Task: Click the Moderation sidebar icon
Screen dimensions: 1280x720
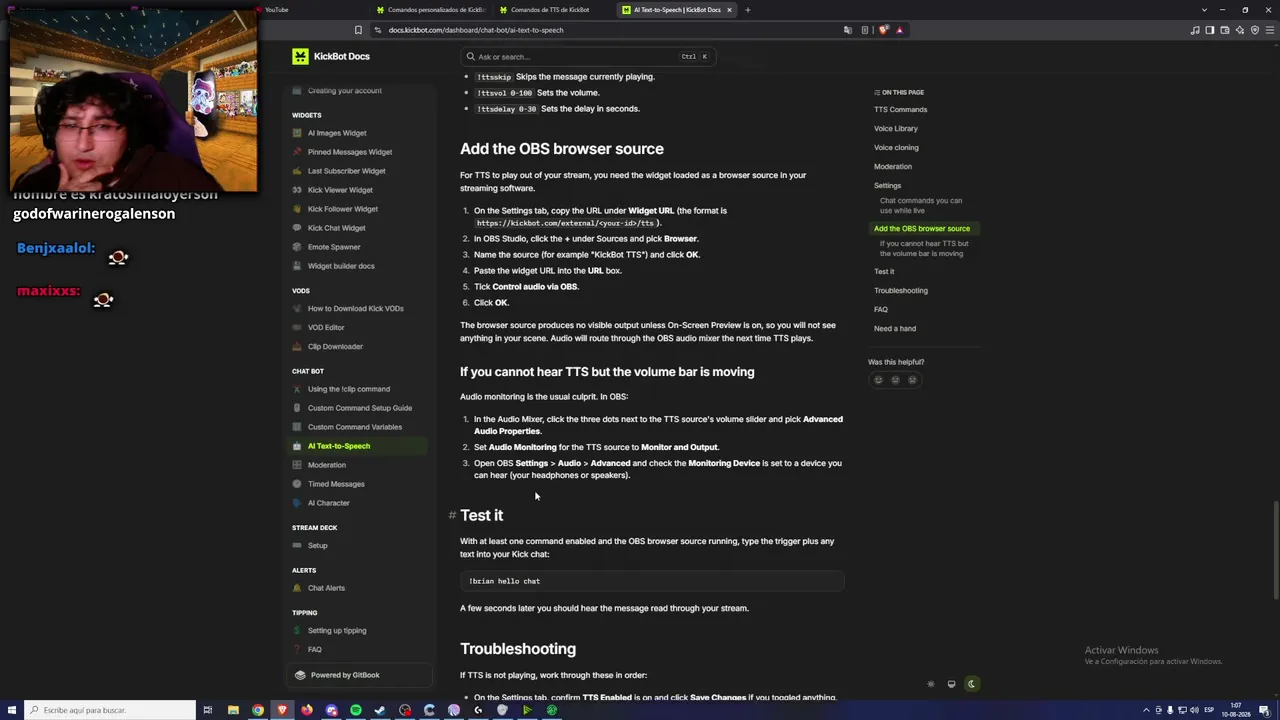Action: point(297,465)
